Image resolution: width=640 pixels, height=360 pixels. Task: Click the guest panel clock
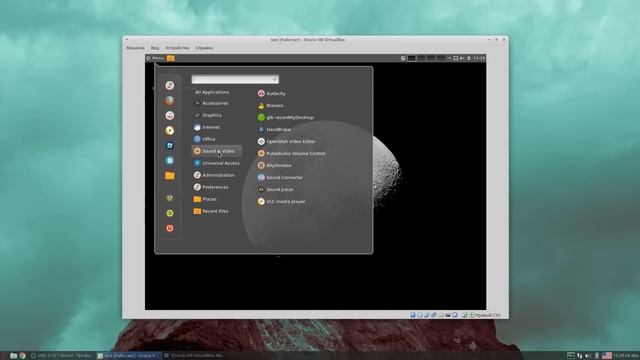click(x=479, y=58)
